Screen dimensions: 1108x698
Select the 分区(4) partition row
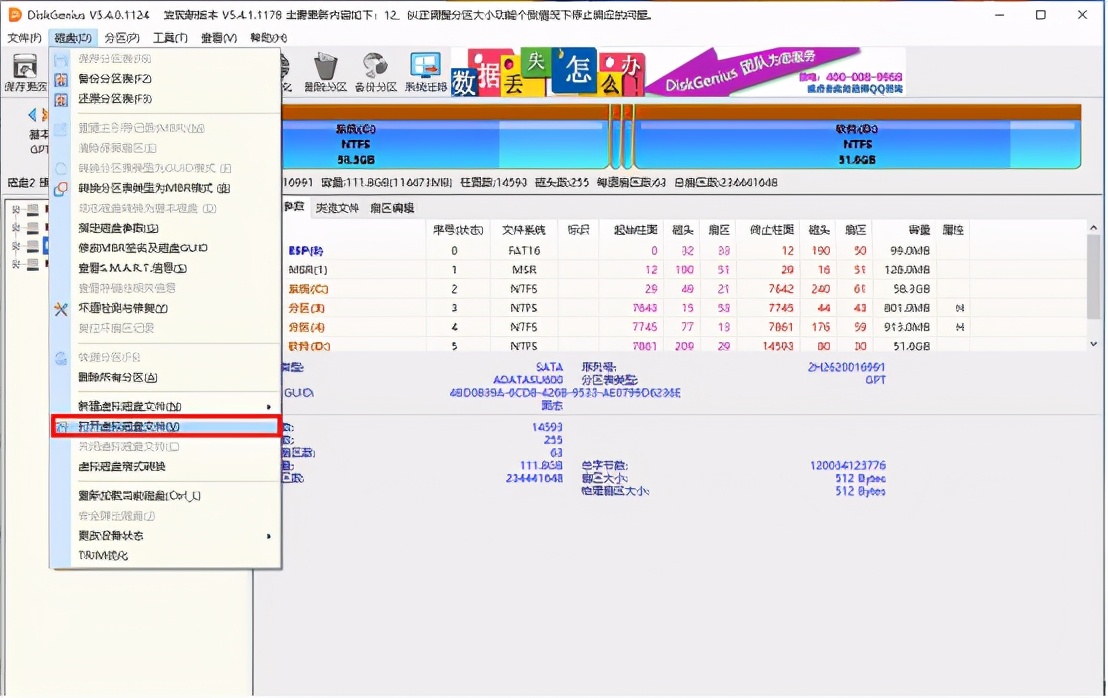[x=625, y=327]
